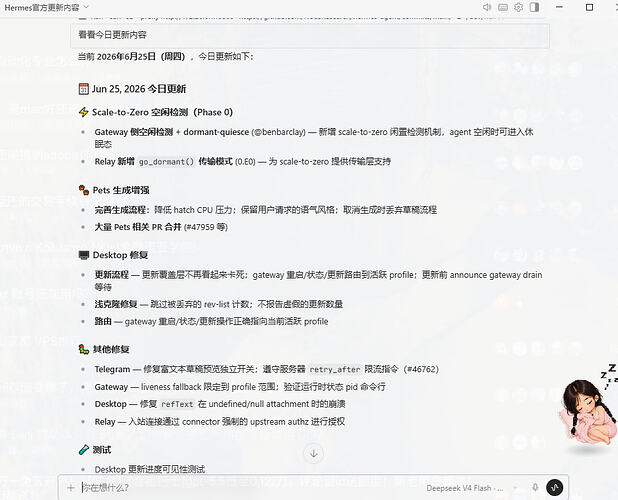Click the bug emoji beside 其他修复
Screen dimensions: 618x500
84,349
